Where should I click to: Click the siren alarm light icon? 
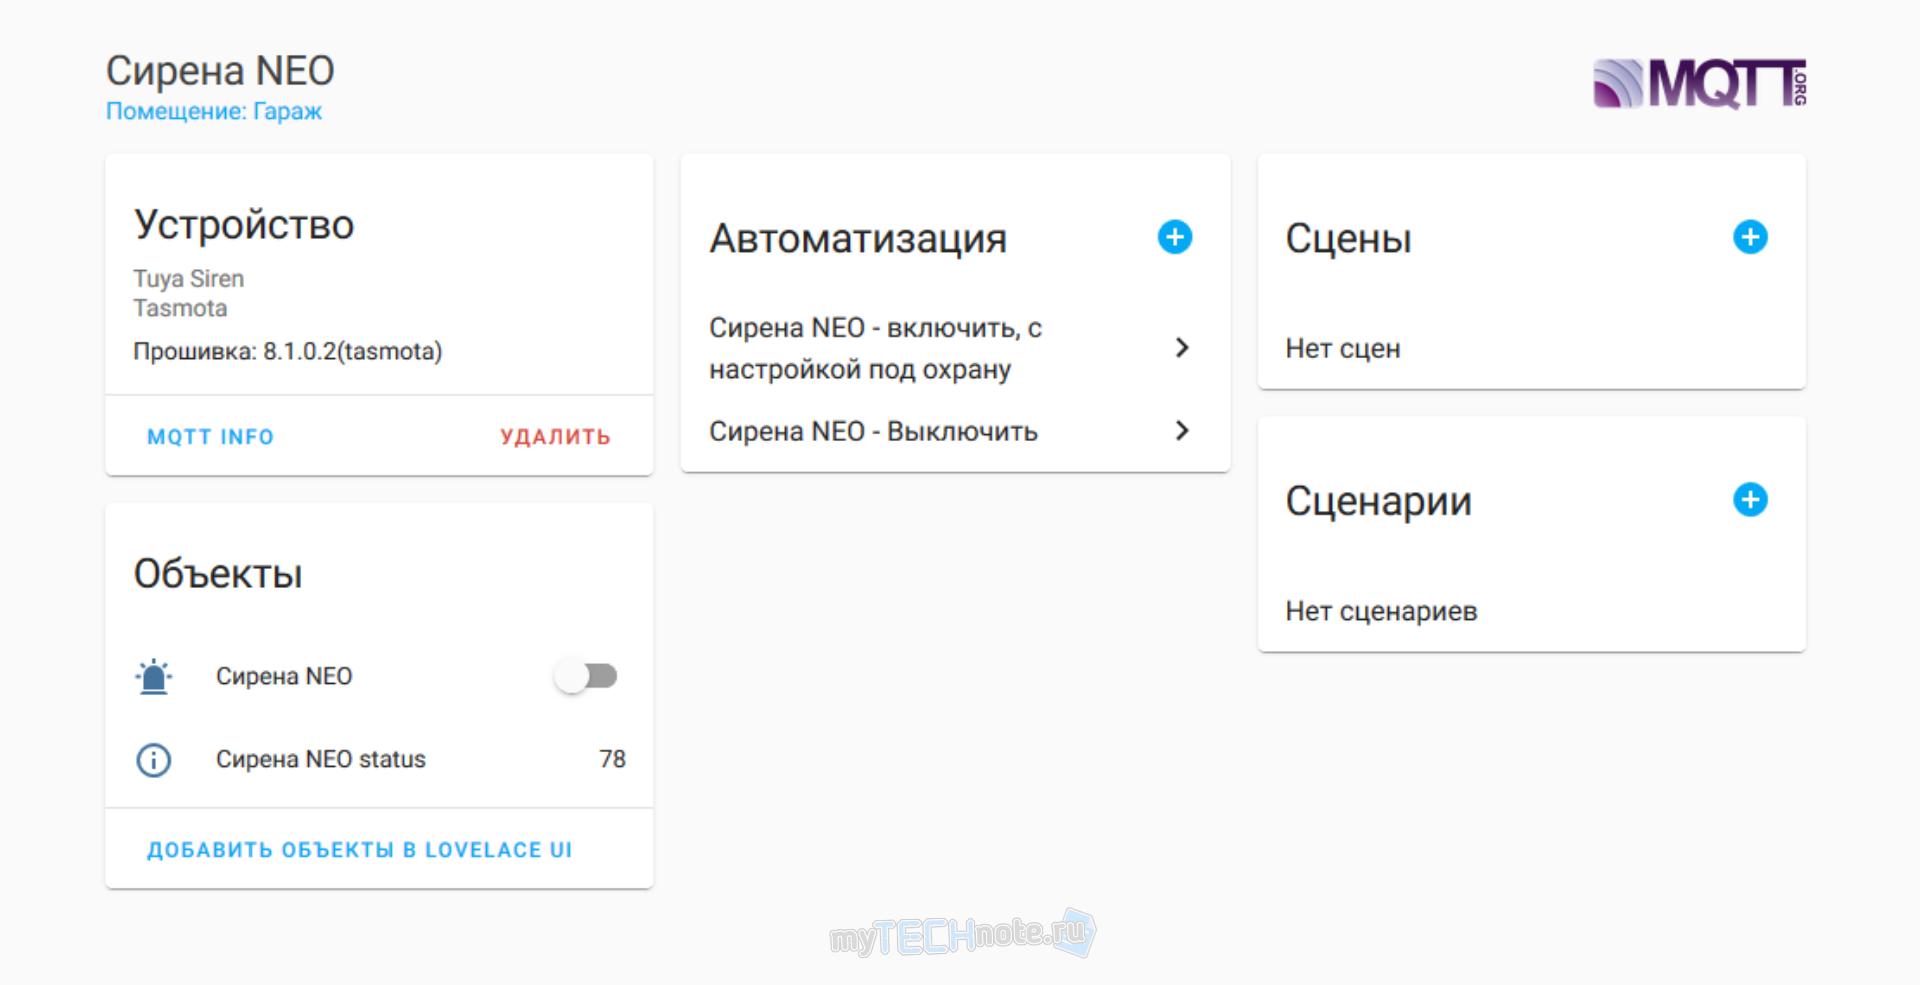(x=154, y=677)
